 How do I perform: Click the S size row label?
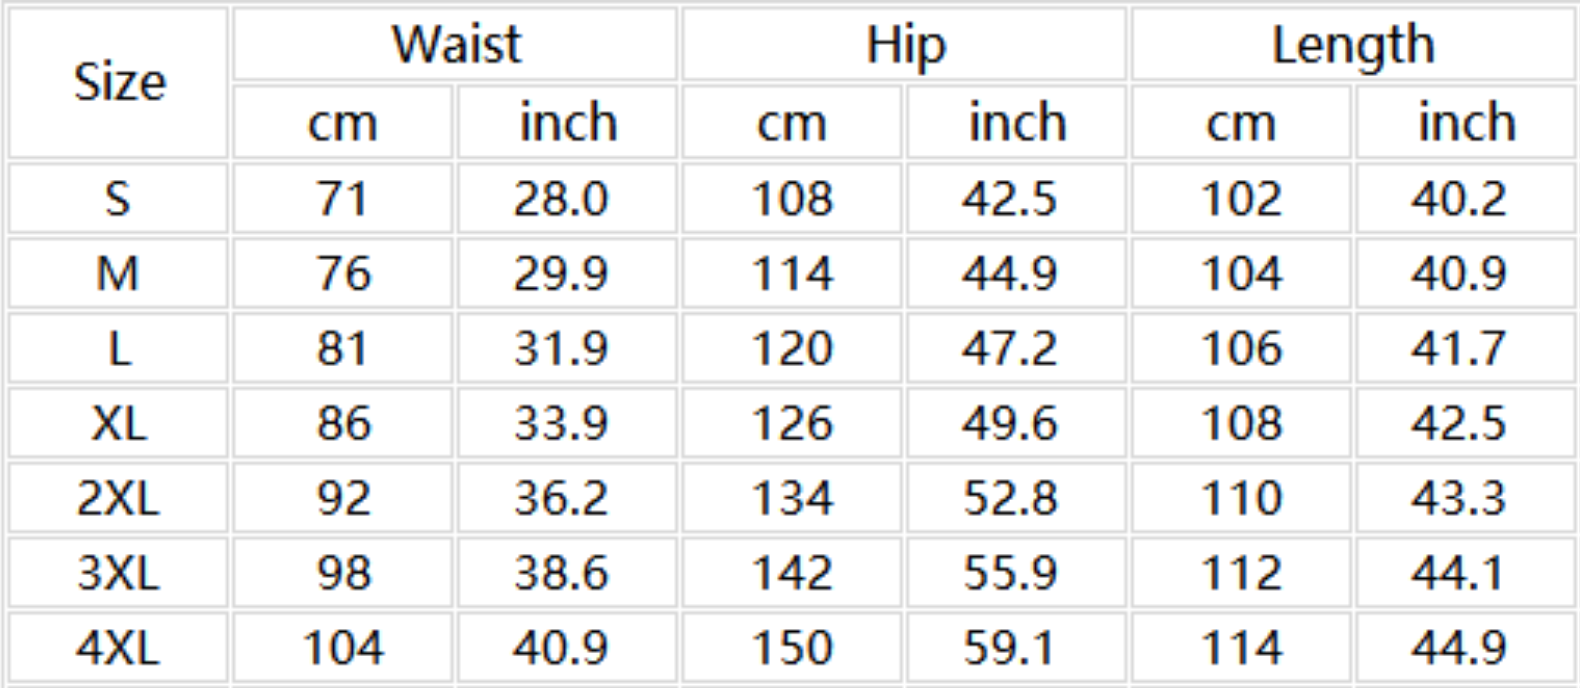click(118, 199)
